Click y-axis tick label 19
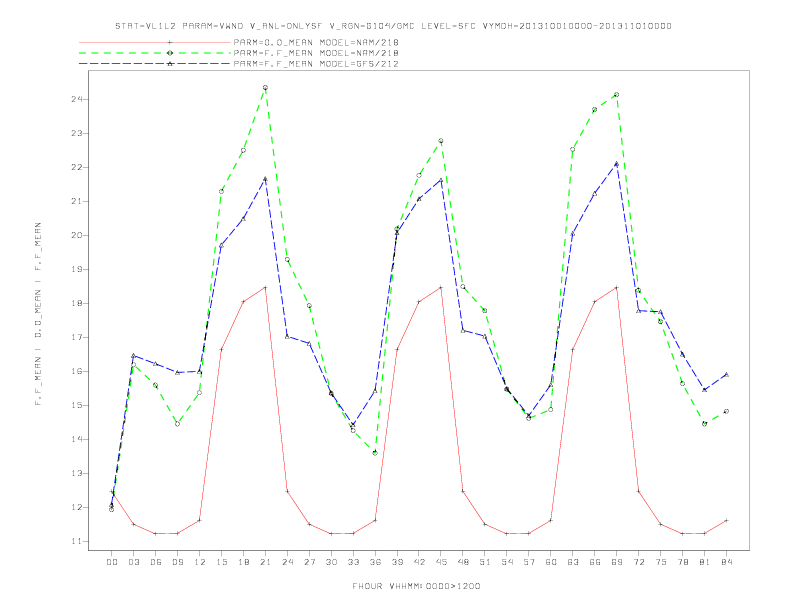The height and width of the screenshot is (612, 792). pos(76,269)
